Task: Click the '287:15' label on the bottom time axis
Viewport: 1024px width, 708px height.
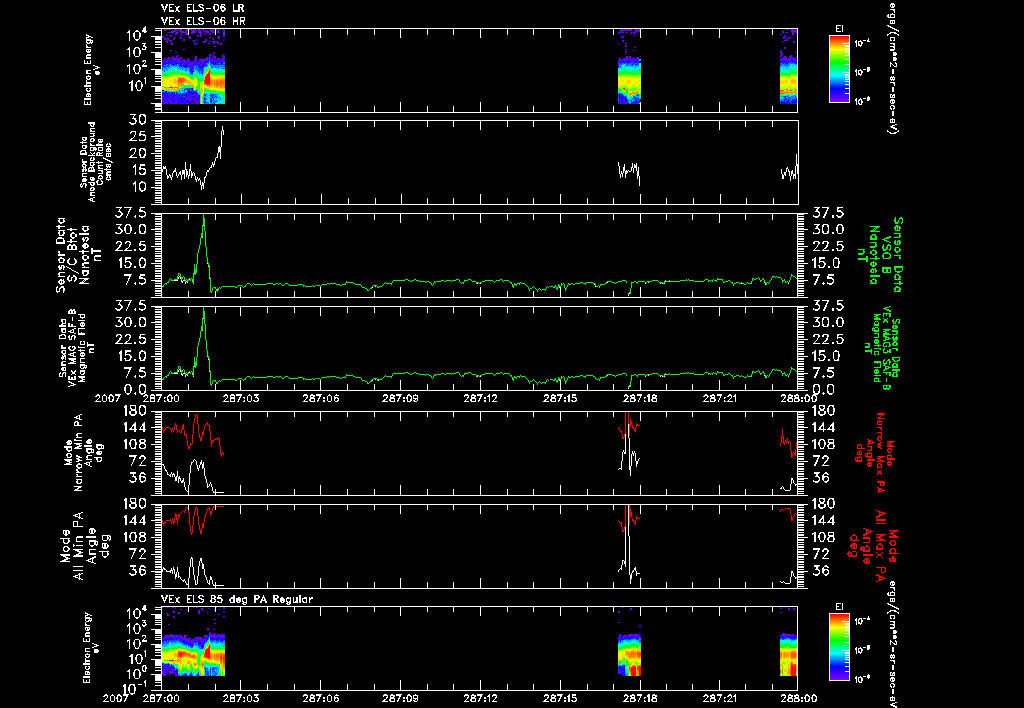Action: click(561, 698)
